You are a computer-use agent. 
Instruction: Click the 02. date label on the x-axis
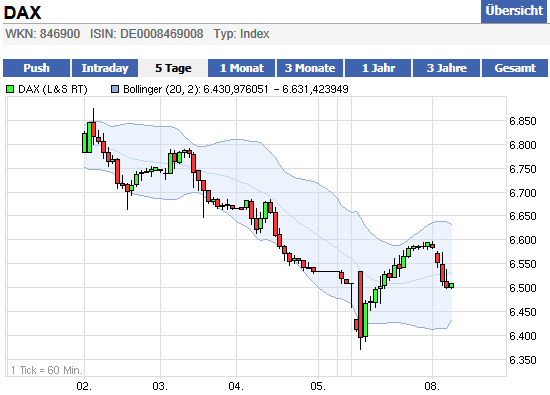84,386
